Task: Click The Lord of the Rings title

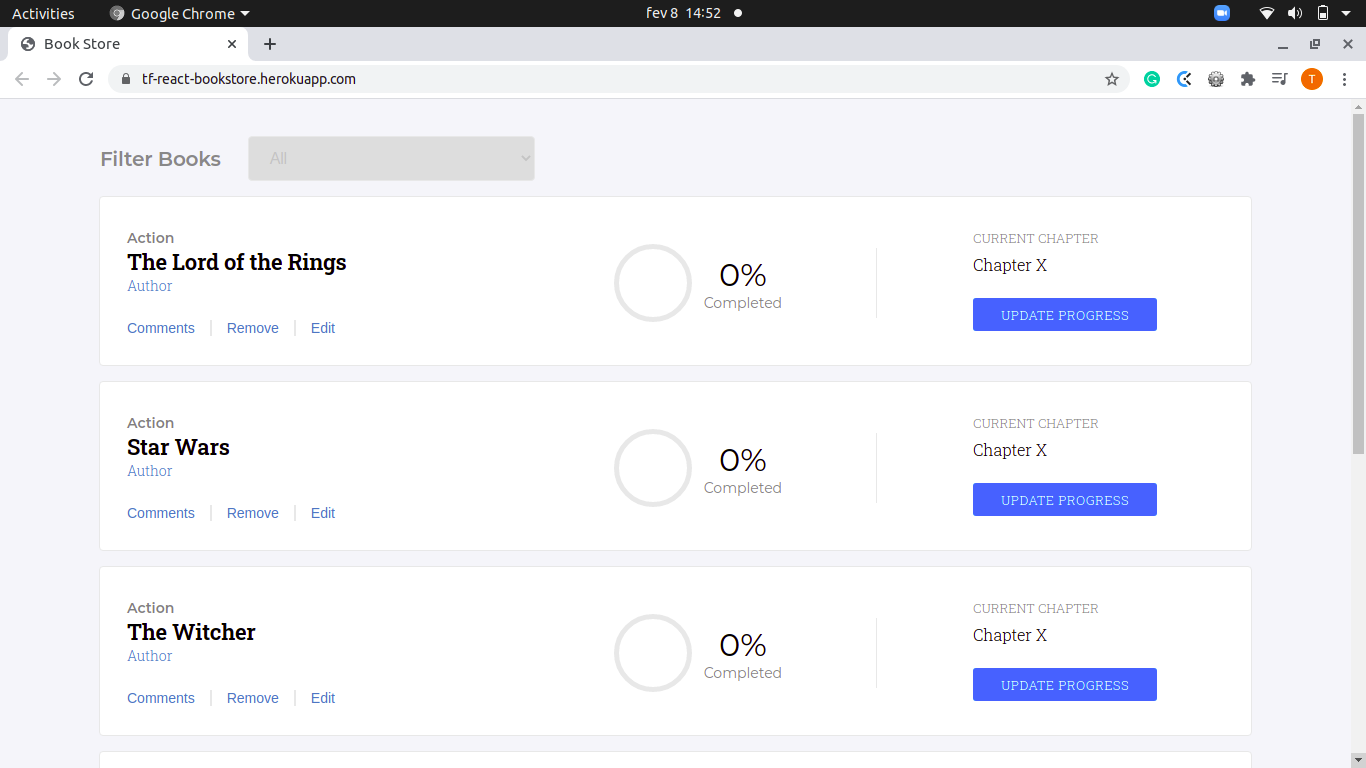Action: coord(237,262)
